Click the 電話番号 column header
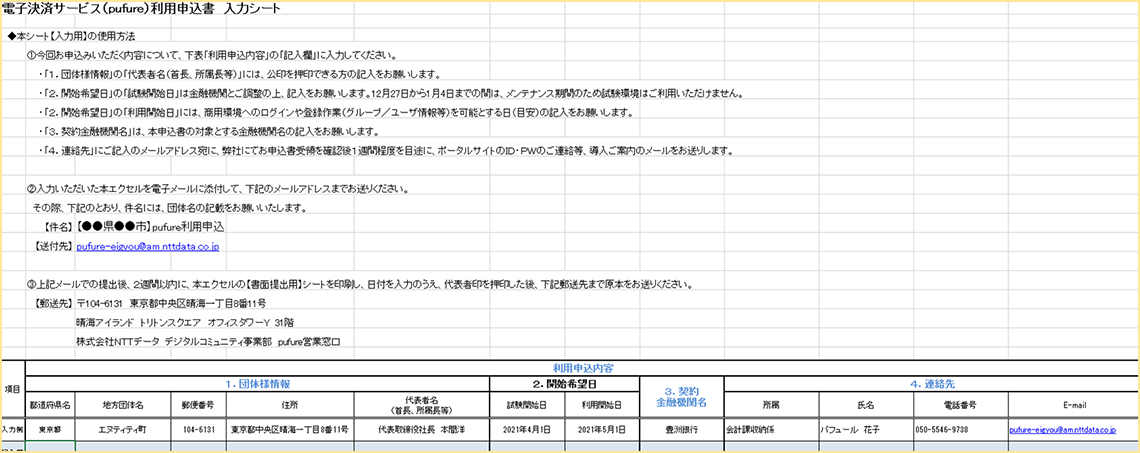Viewport: 1140px width, 453px height. pos(960,404)
